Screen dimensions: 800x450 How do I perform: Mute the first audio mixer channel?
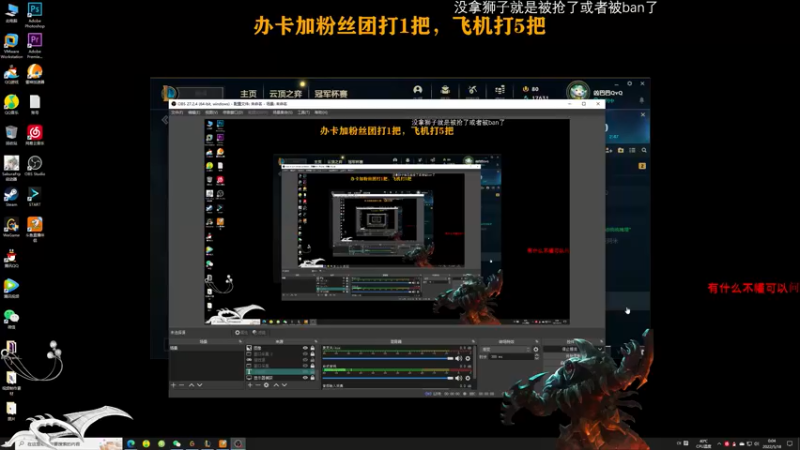pyautogui.click(x=459, y=359)
